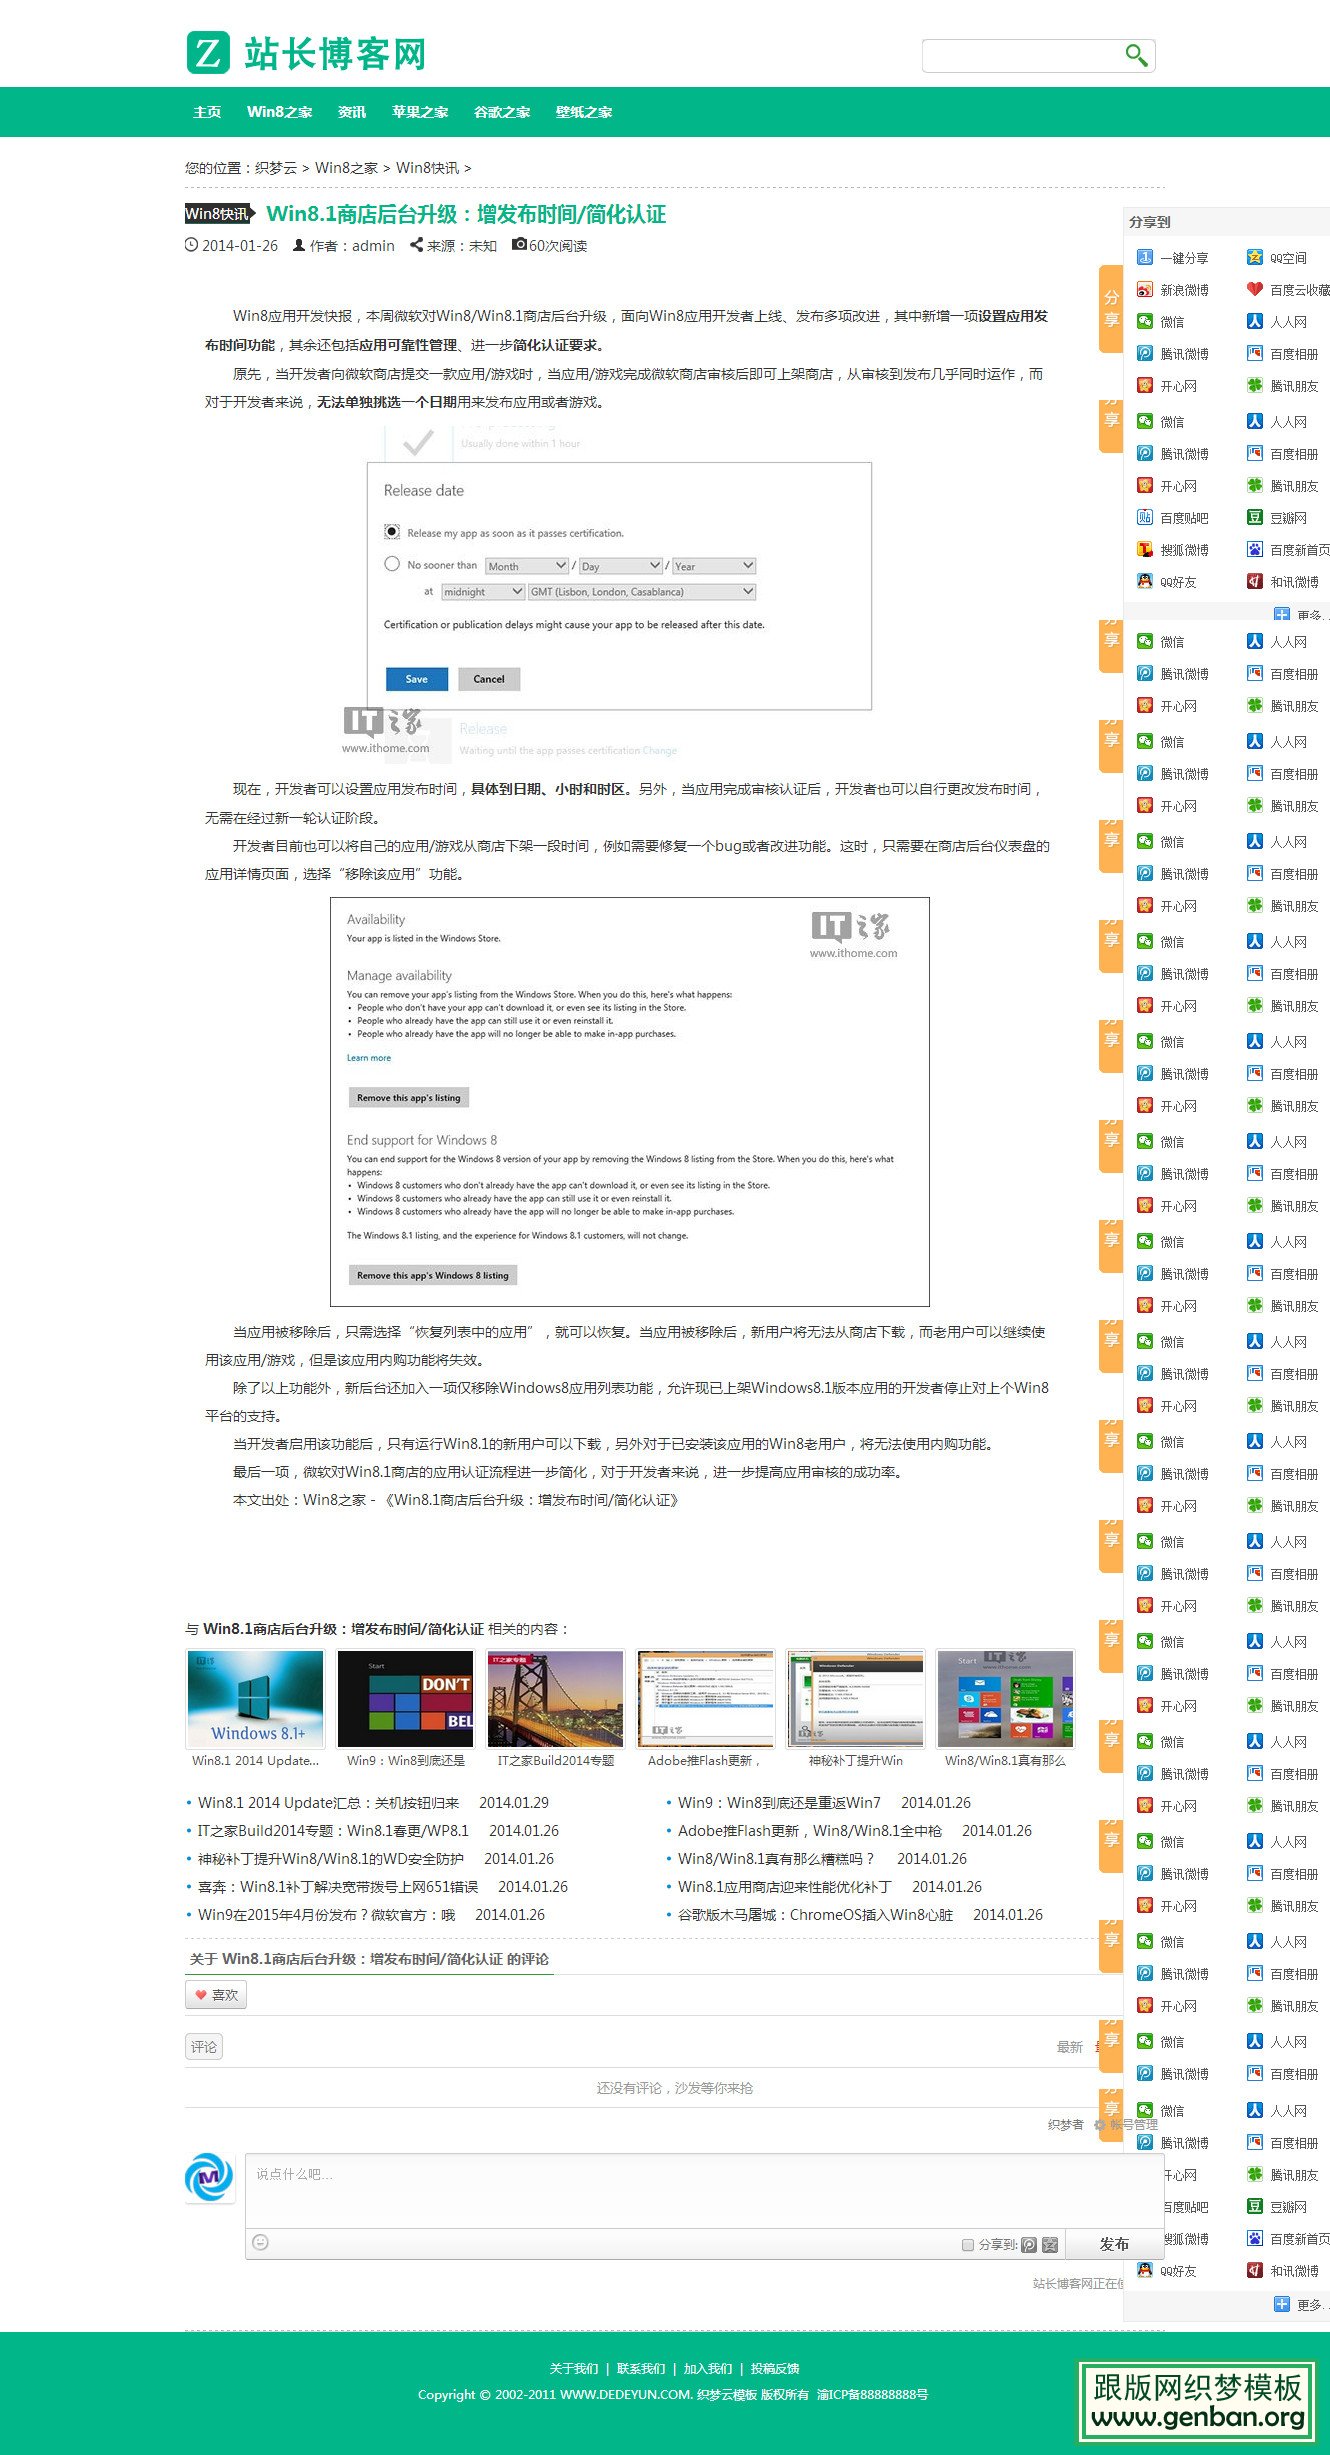This screenshot has height=2455, width=1330.
Task: Open the 神秘补丁提升Win thumbnail
Action: [x=856, y=1698]
